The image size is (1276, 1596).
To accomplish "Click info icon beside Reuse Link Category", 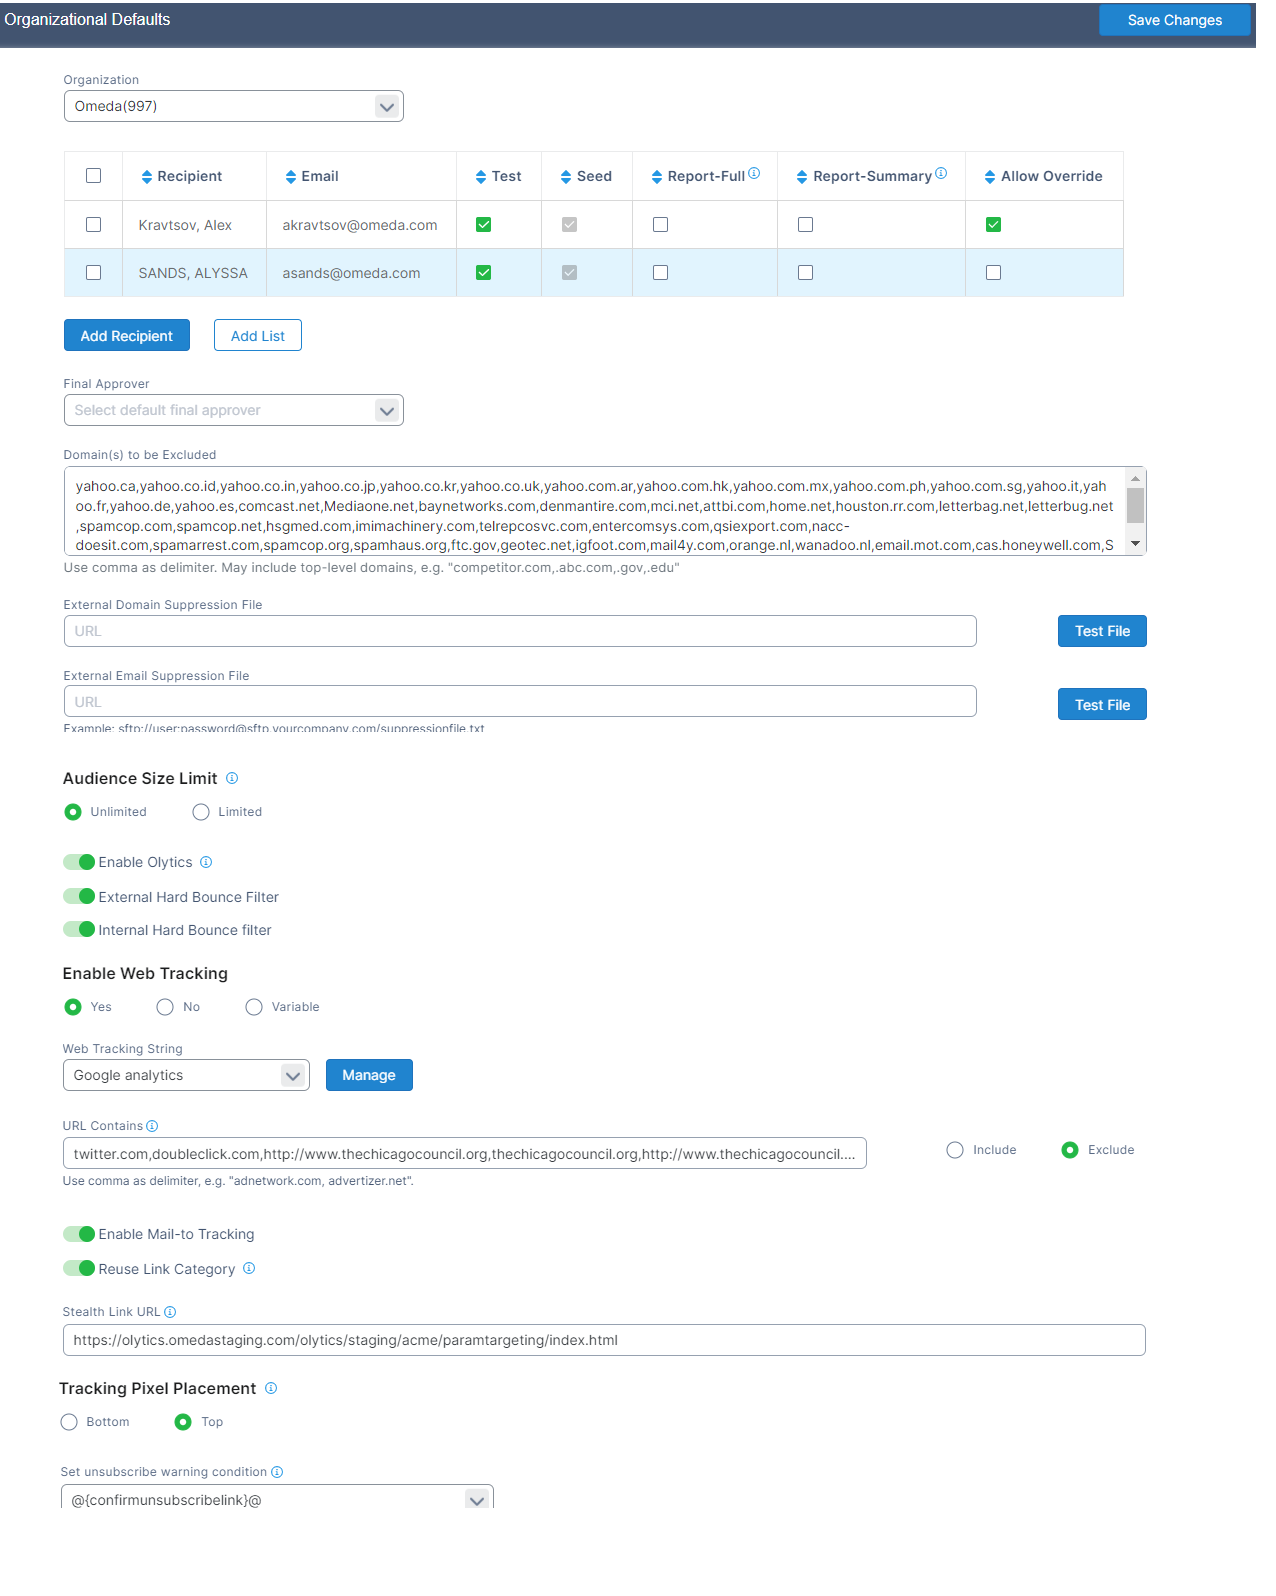I will pyautogui.click(x=249, y=1268).
